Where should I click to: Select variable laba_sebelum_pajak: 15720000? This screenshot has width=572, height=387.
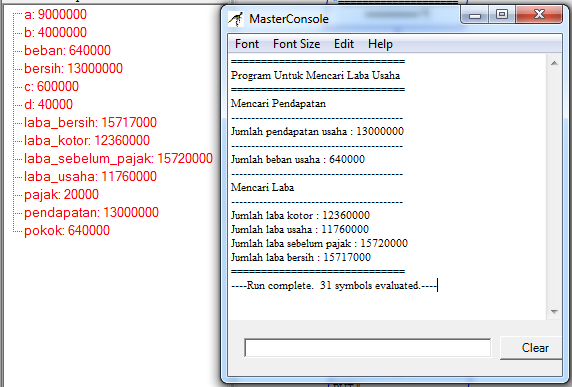coord(118,158)
